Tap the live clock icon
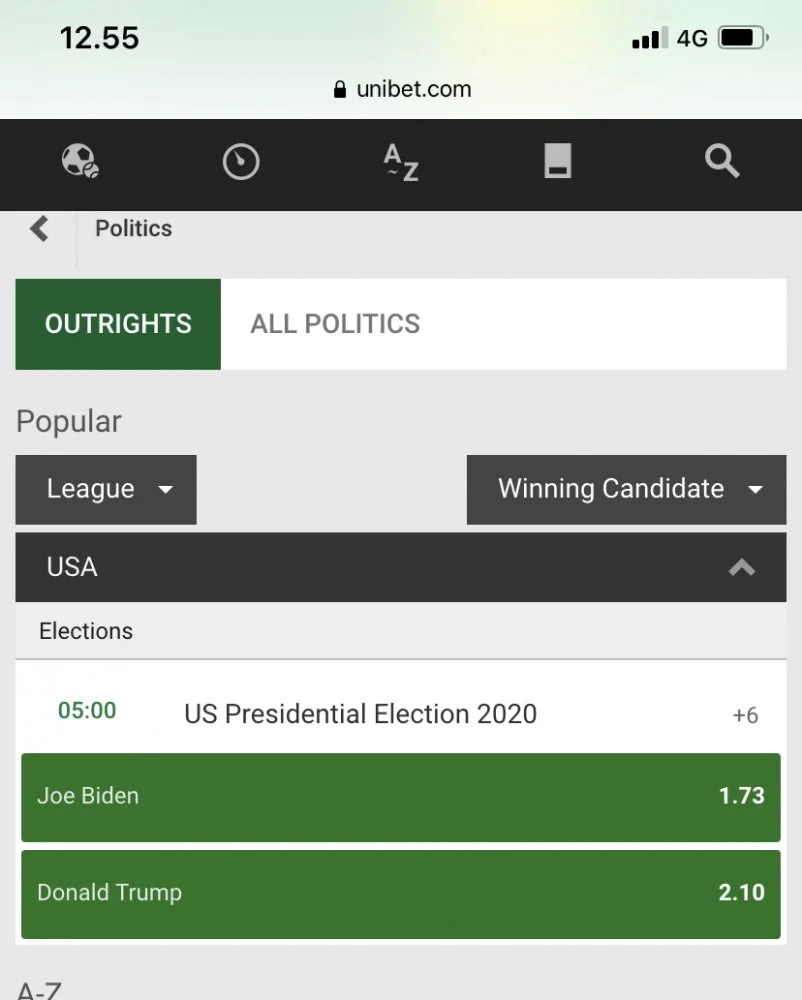Viewport: 802px width, 1000px height. pos(241,161)
